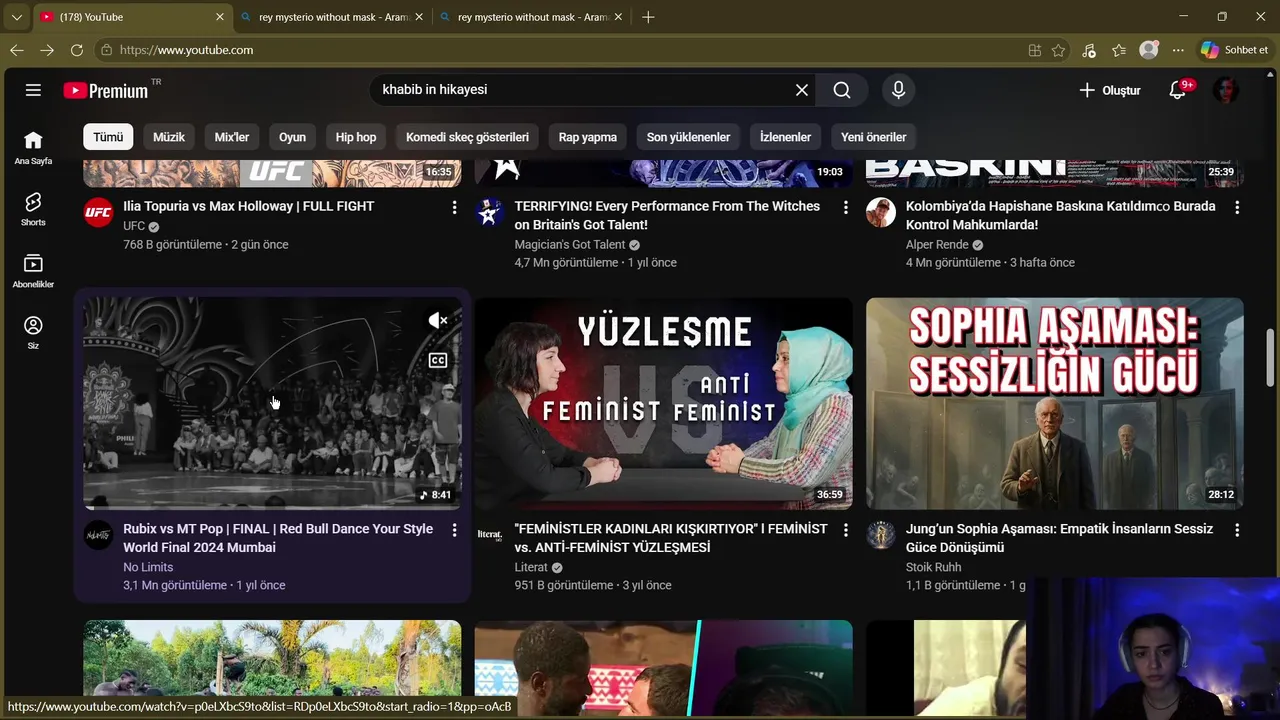
Task: Select the Mix'ler filter chip
Action: click(232, 137)
